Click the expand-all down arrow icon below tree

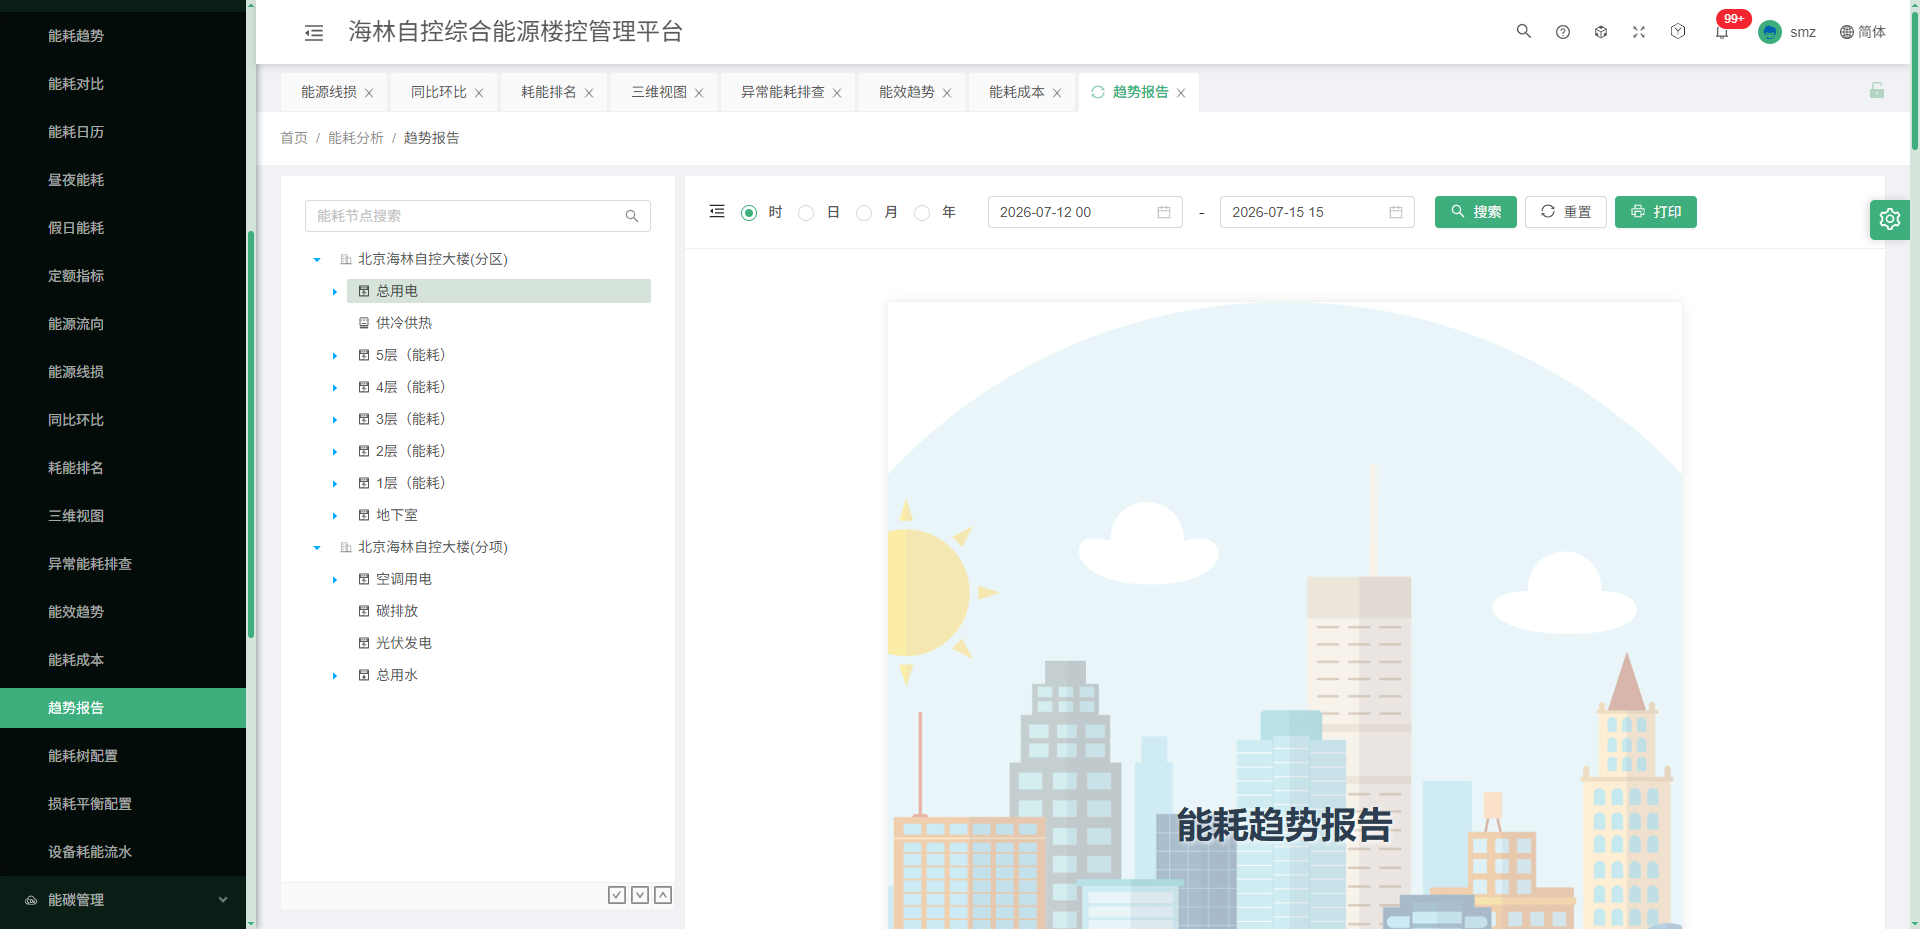pos(640,895)
